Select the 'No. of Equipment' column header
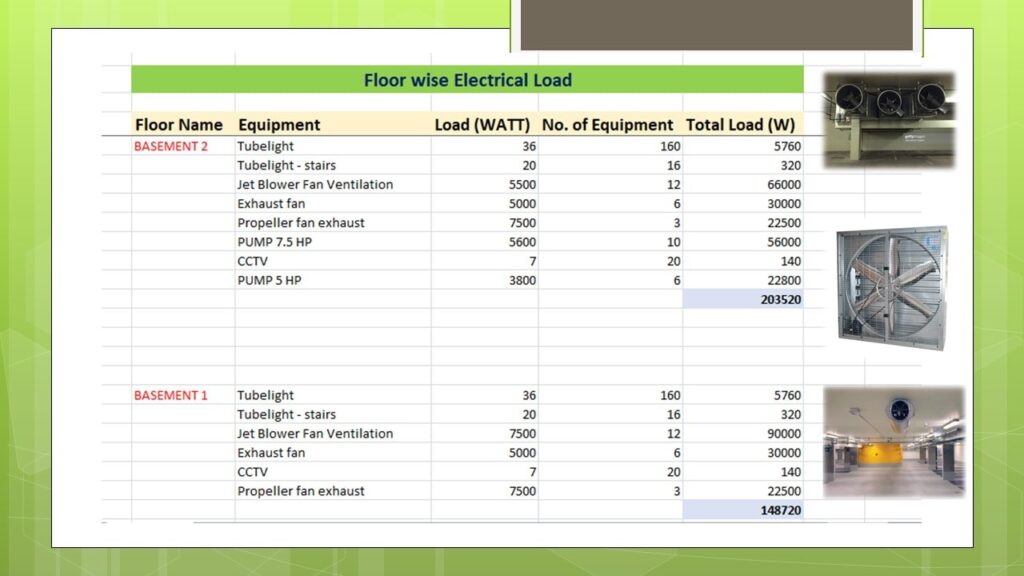The height and width of the screenshot is (576, 1024). point(606,125)
